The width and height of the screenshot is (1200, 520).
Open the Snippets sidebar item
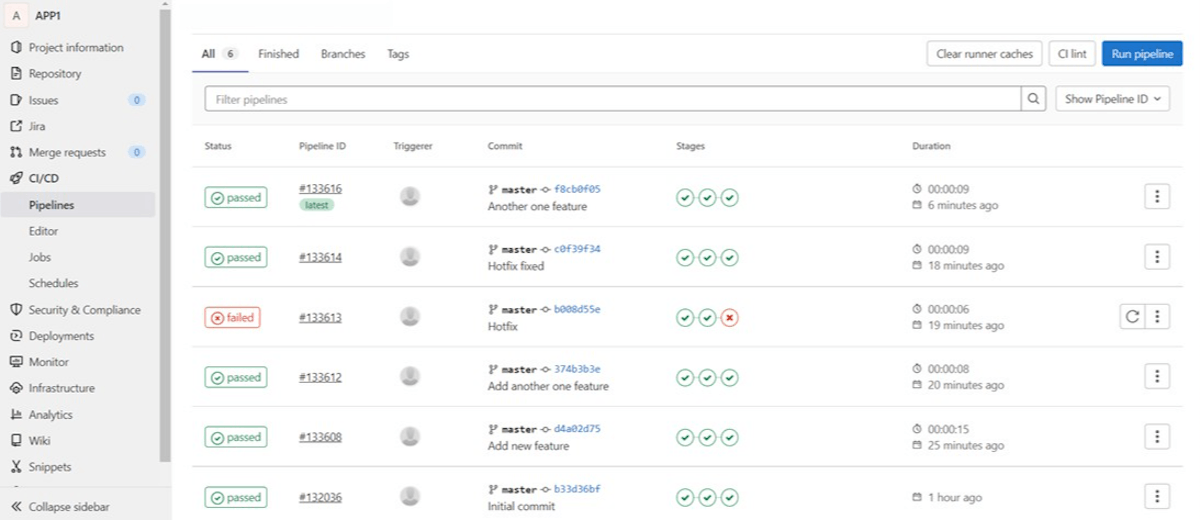[x=49, y=467]
